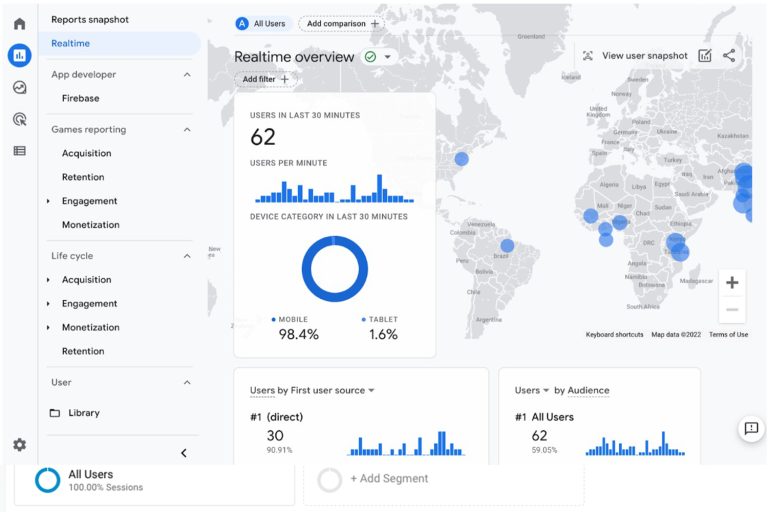Expand Monetization under Life cycle

click(48, 328)
